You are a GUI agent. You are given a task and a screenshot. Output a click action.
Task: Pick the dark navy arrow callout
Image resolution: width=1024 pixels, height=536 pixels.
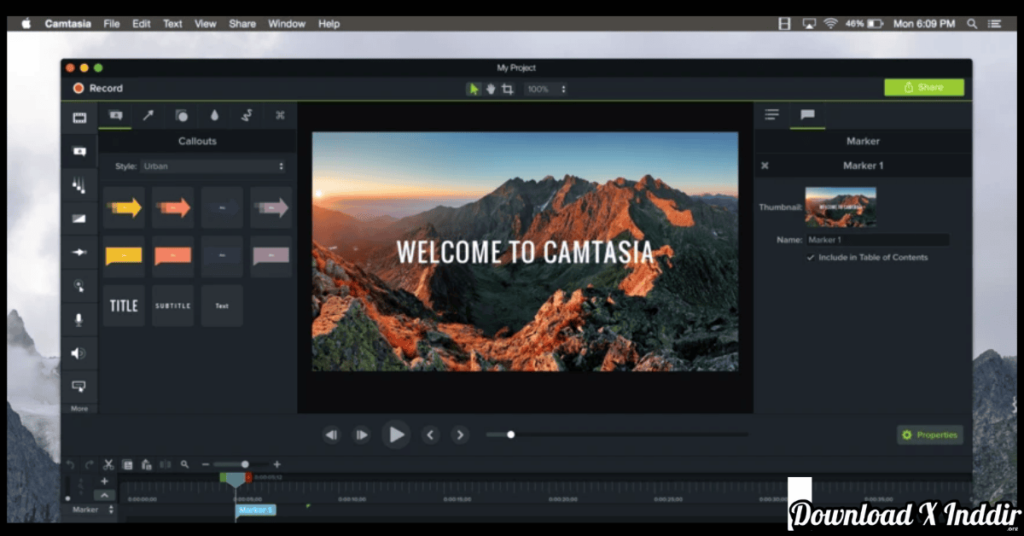point(222,208)
